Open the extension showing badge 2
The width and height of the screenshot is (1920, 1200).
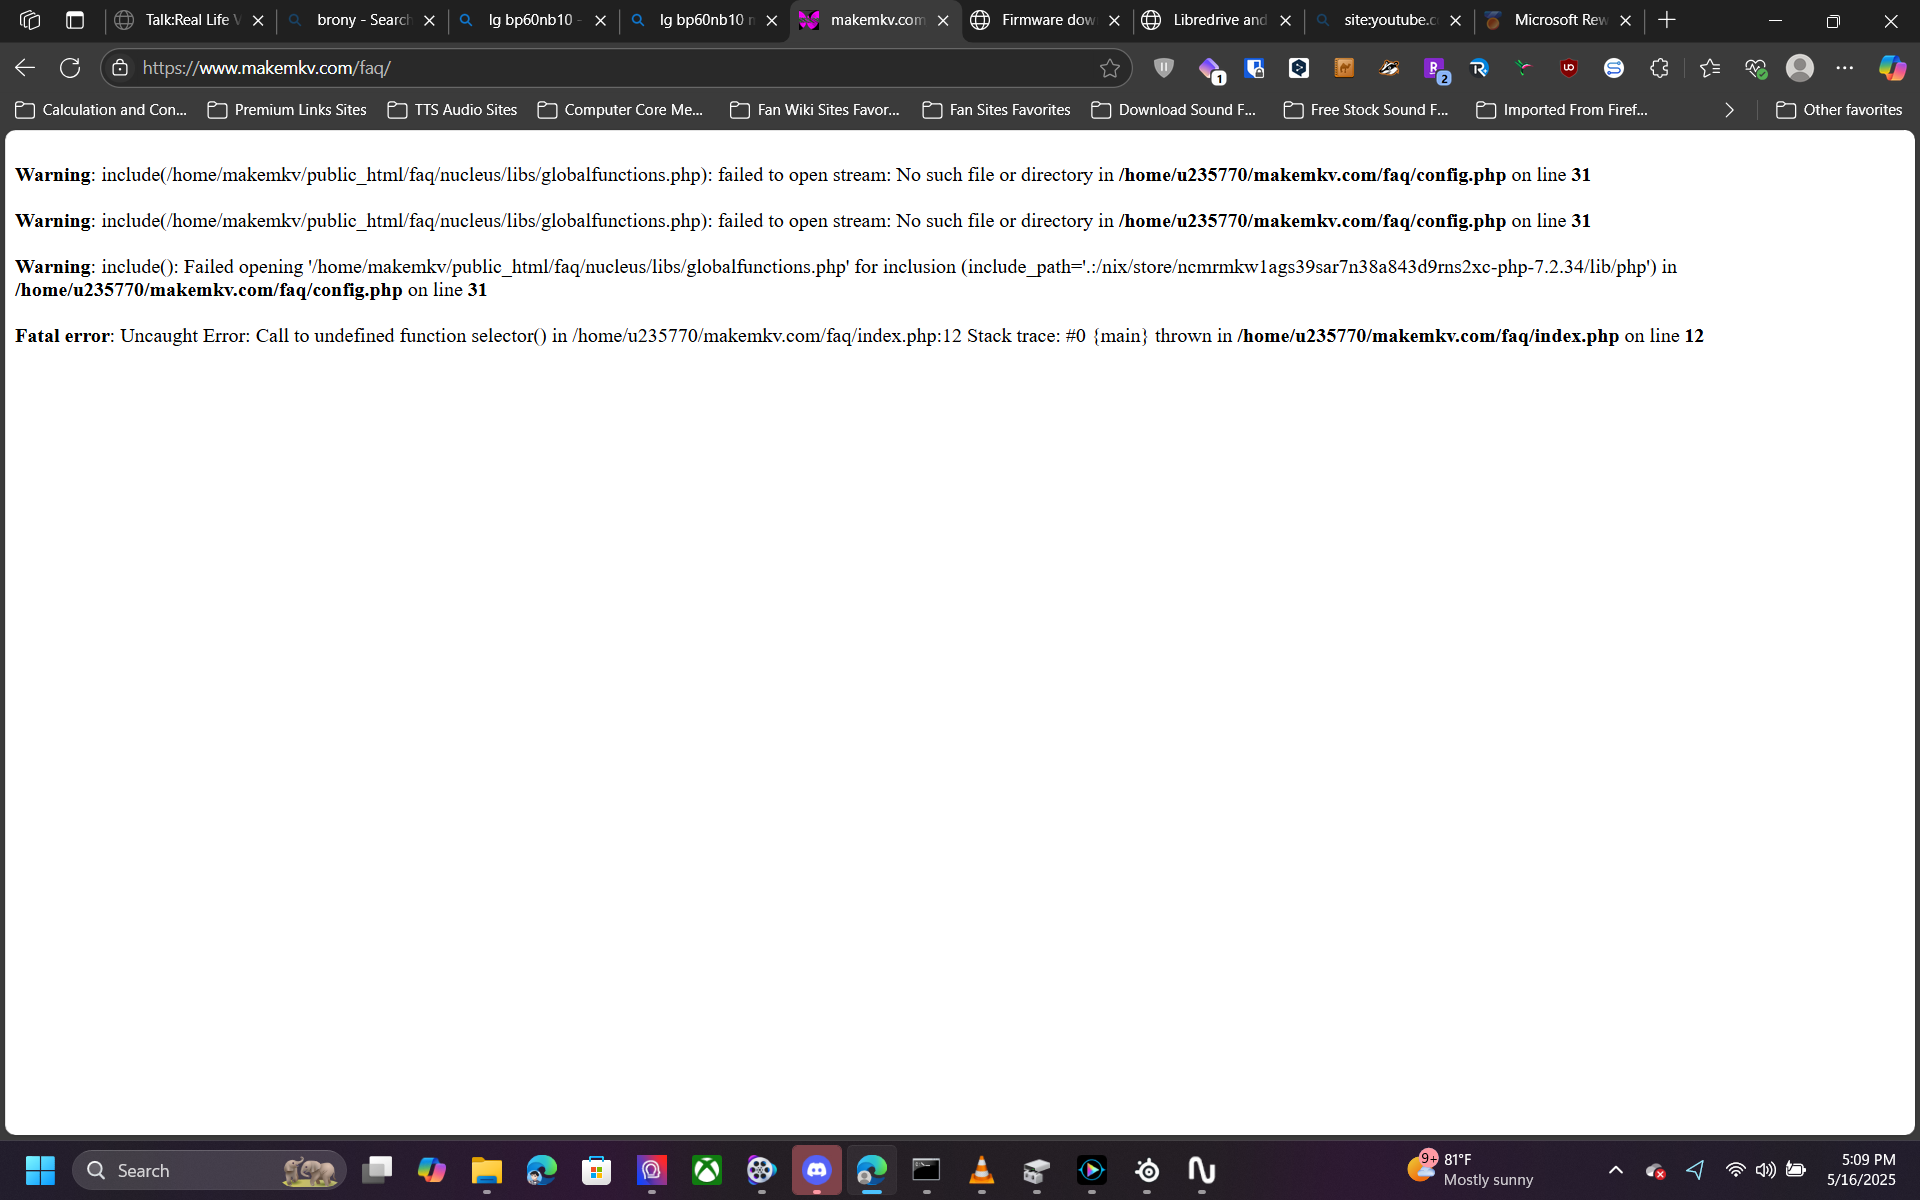(1436, 68)
